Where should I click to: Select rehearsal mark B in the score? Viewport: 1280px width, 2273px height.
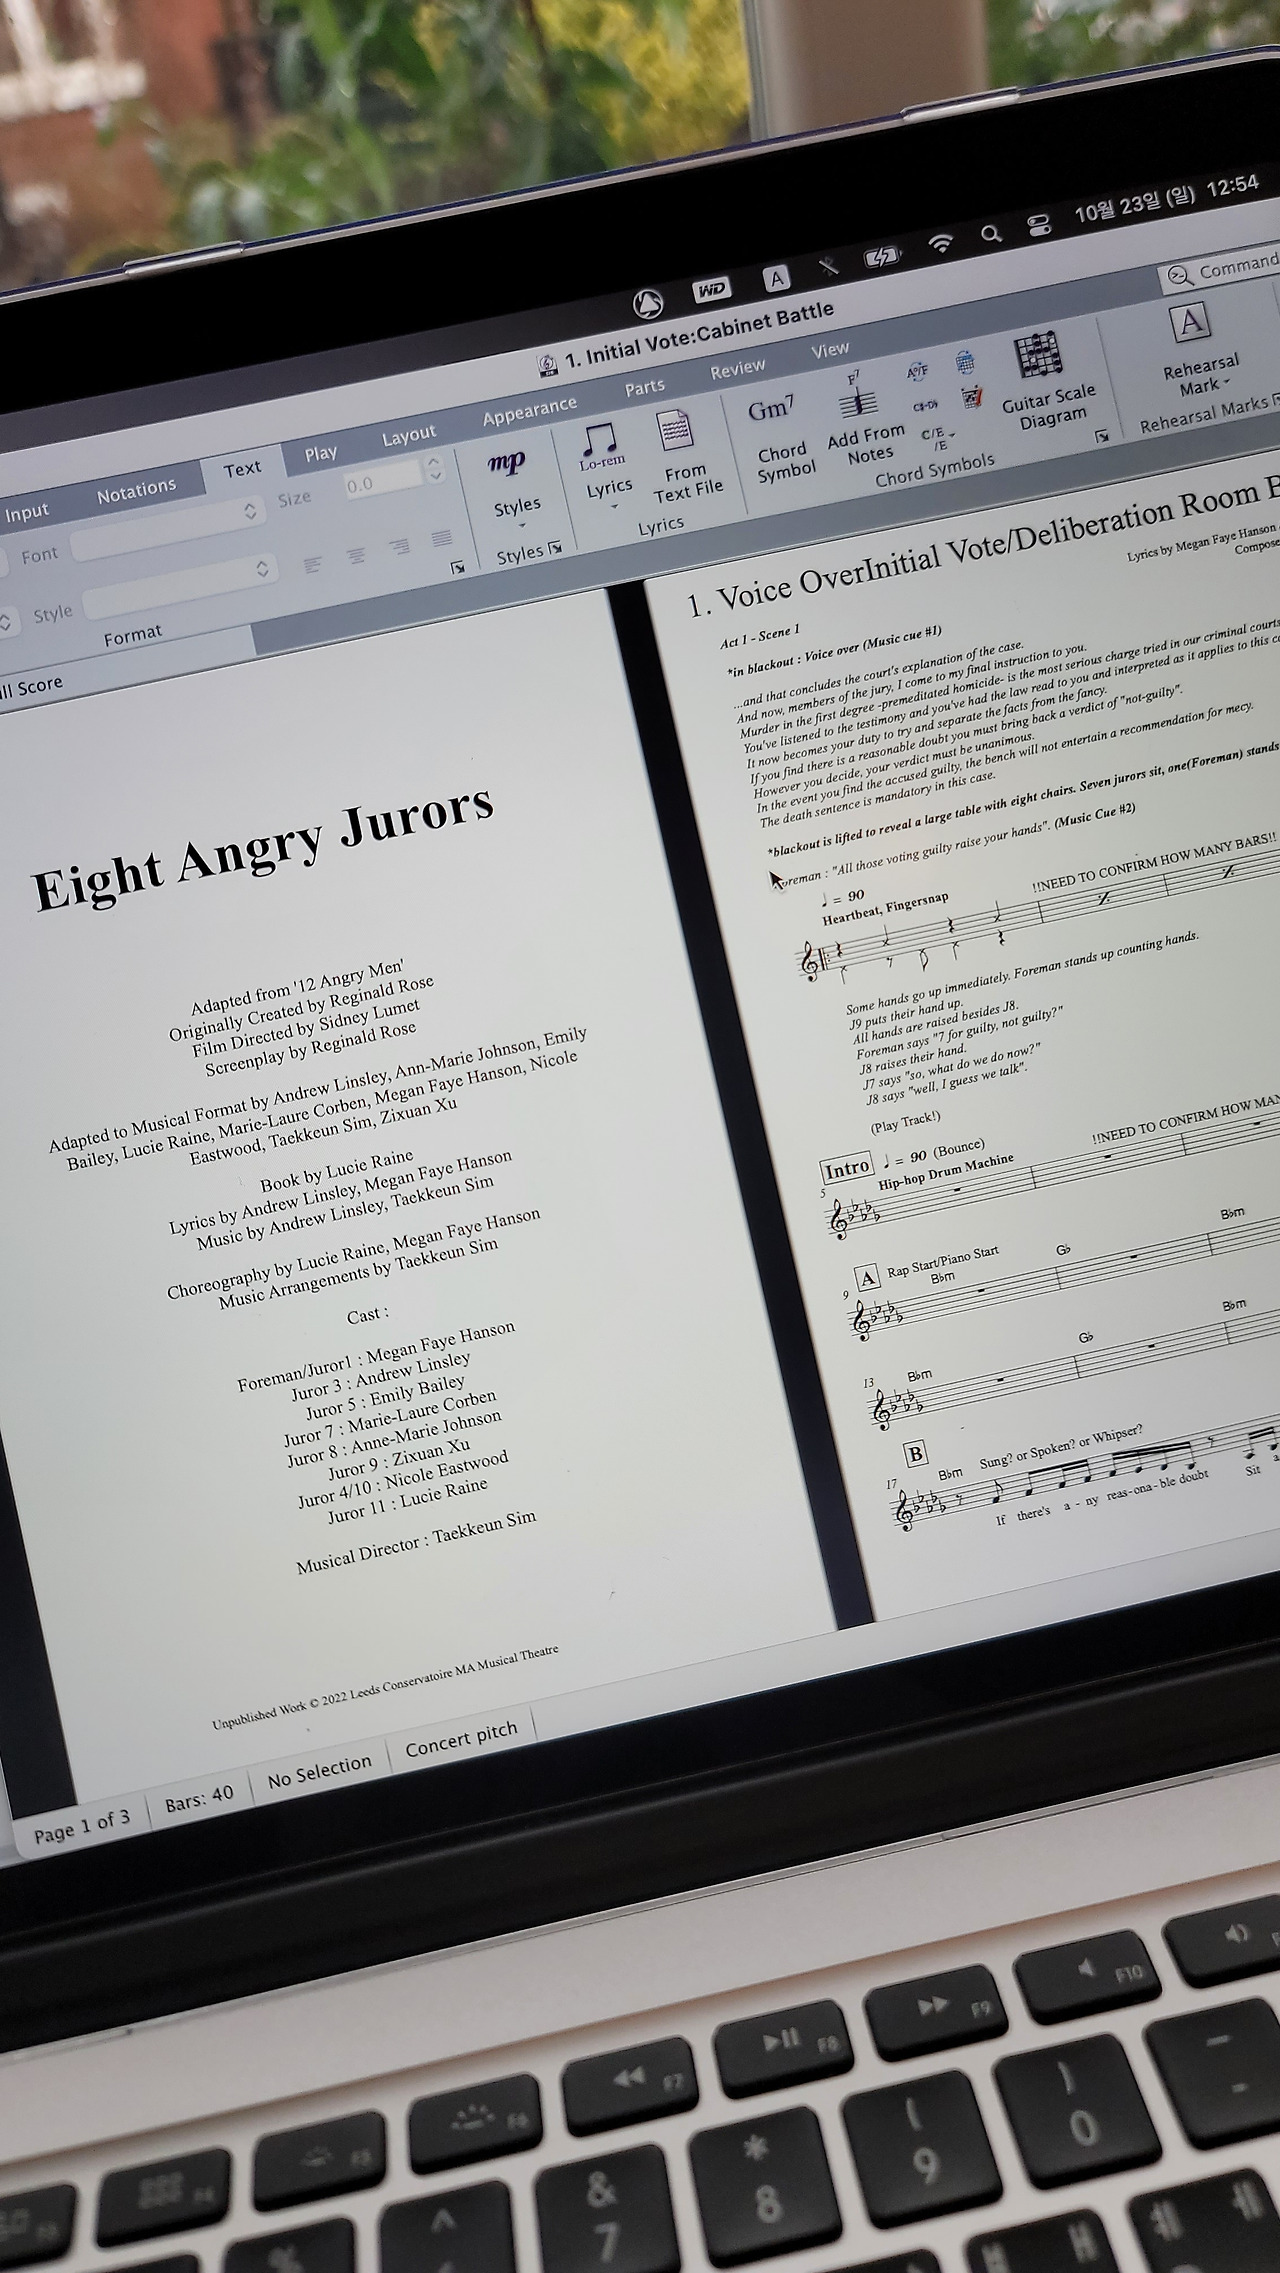click(x=915, y=1453)
